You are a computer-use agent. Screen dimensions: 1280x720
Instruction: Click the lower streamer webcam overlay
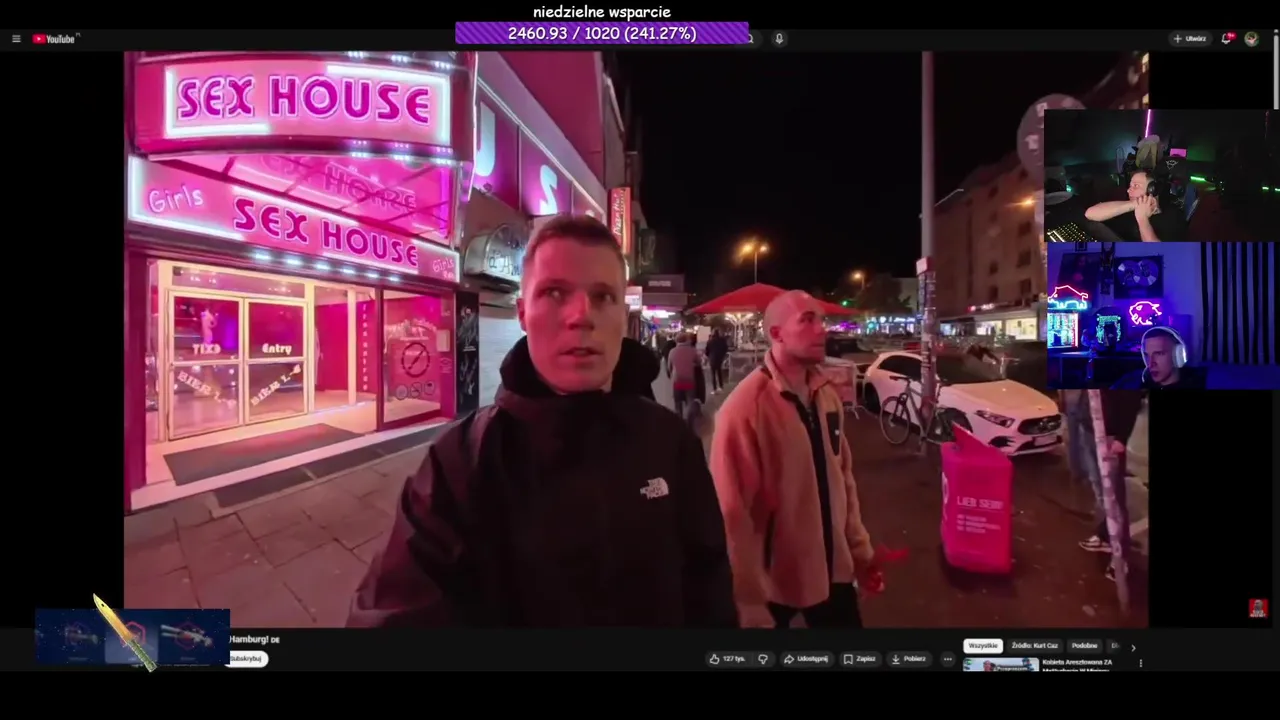[1161, 315]
